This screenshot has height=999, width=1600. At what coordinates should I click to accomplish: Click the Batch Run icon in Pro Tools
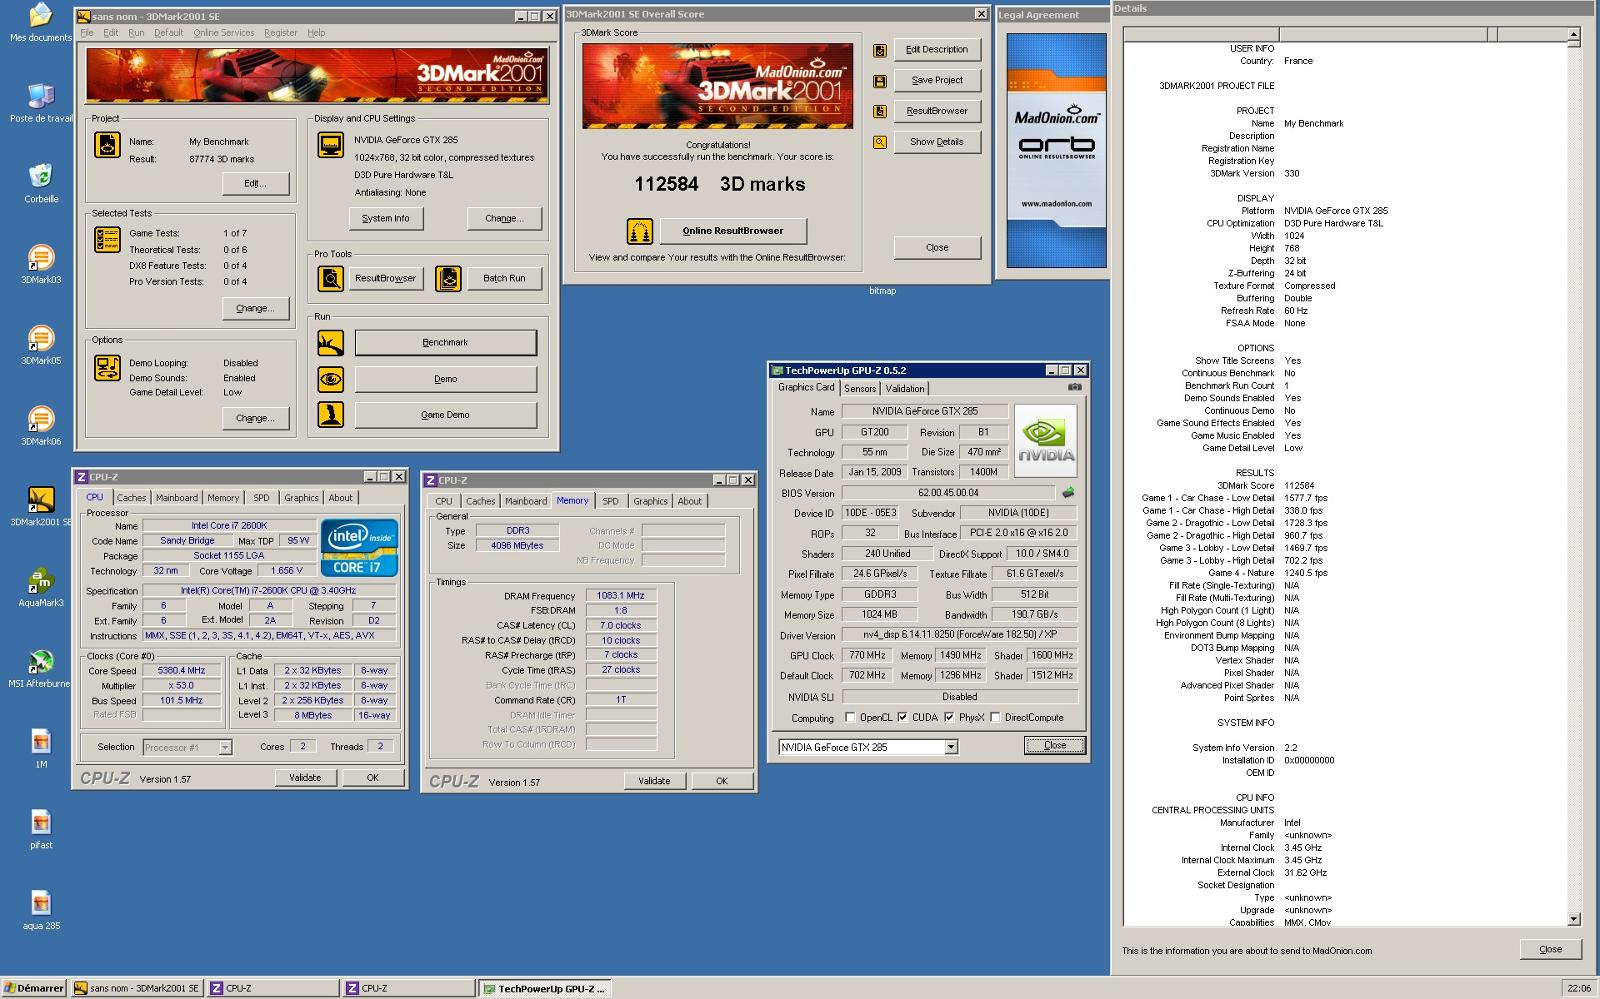pos(449,279)
